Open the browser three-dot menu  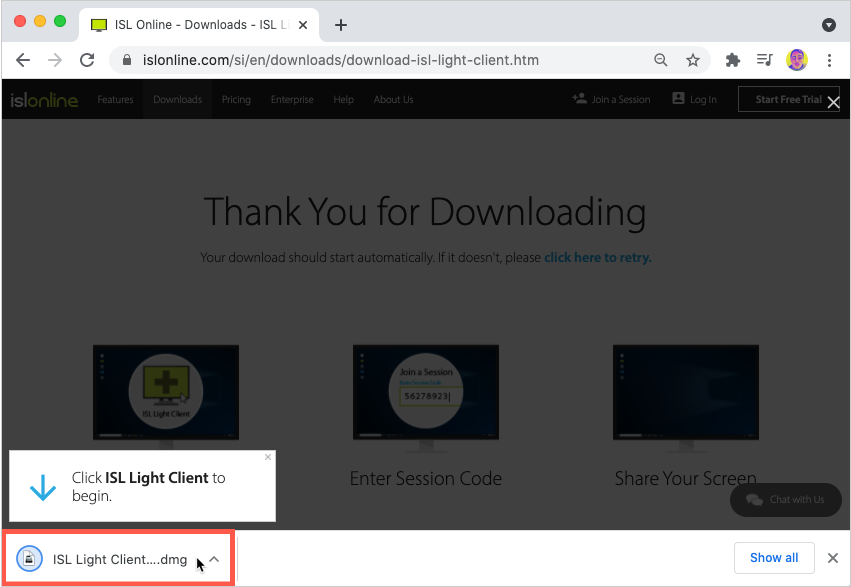830,60
